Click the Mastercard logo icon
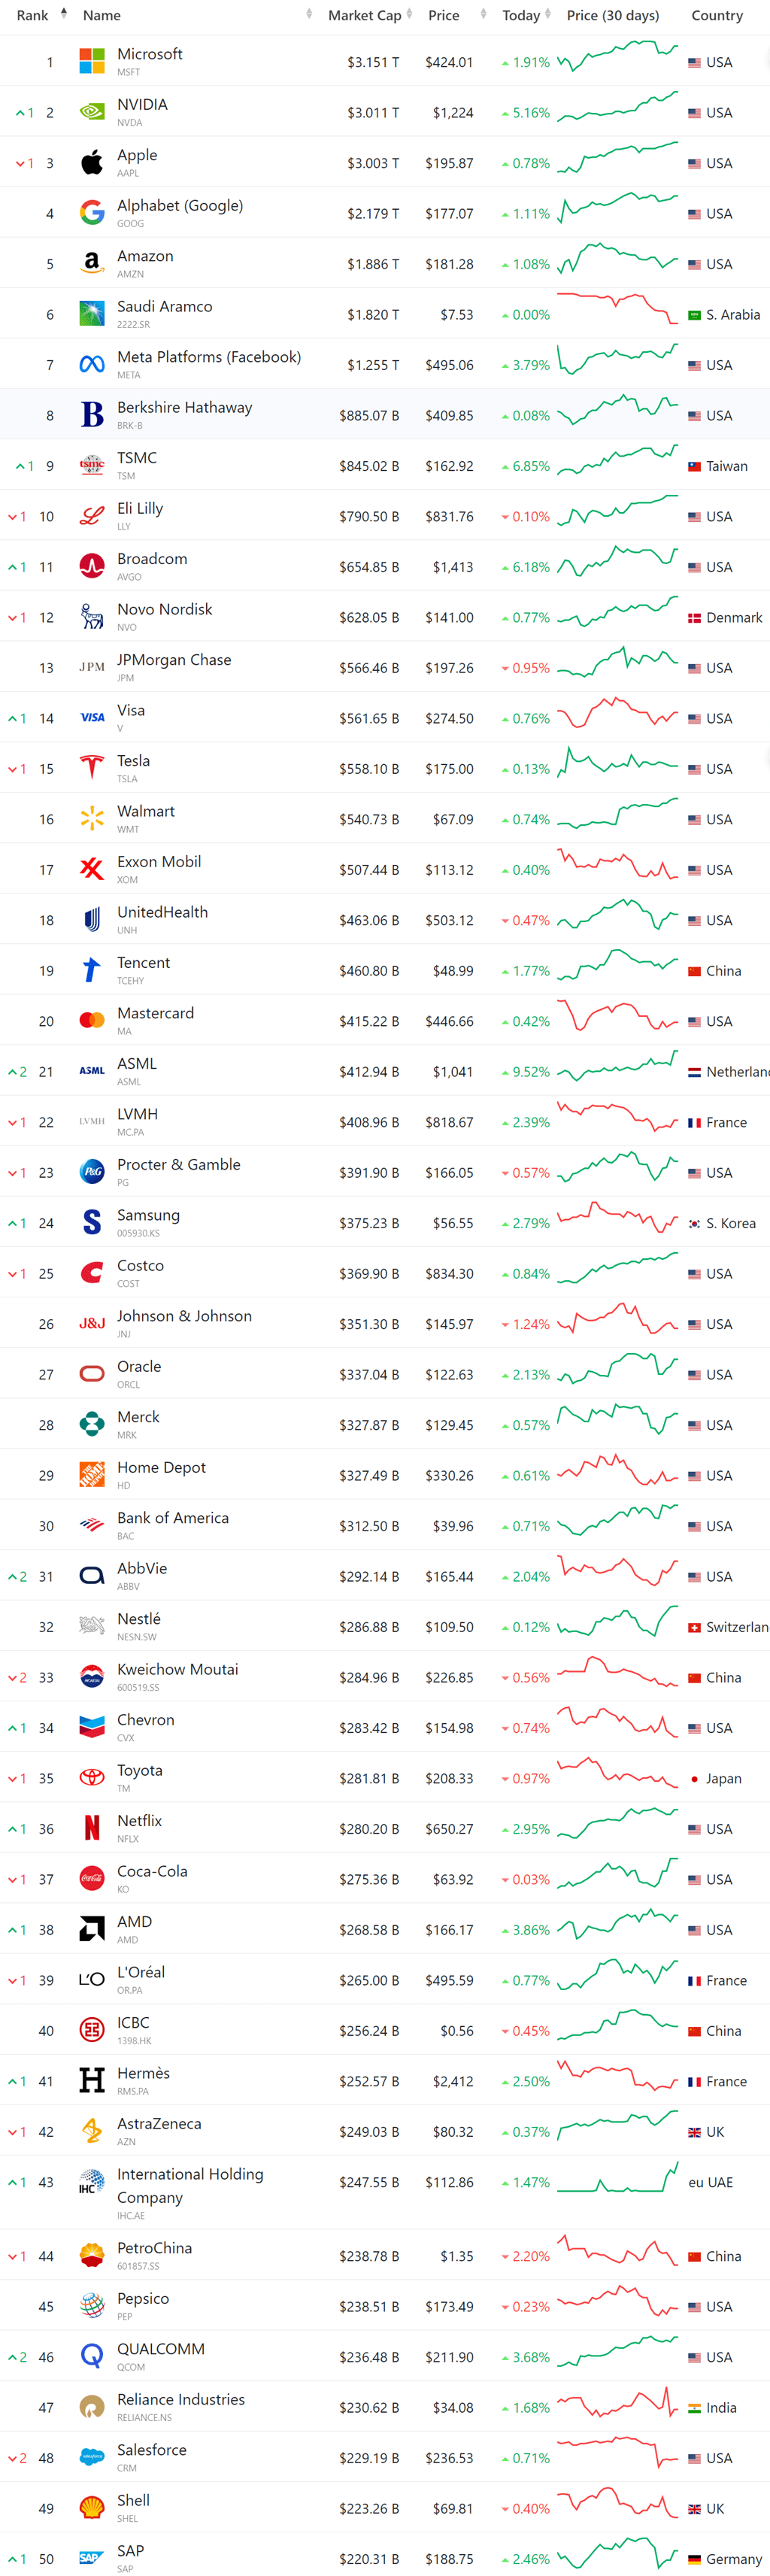Screen dimensions: 770x2576 [92, 1020]
